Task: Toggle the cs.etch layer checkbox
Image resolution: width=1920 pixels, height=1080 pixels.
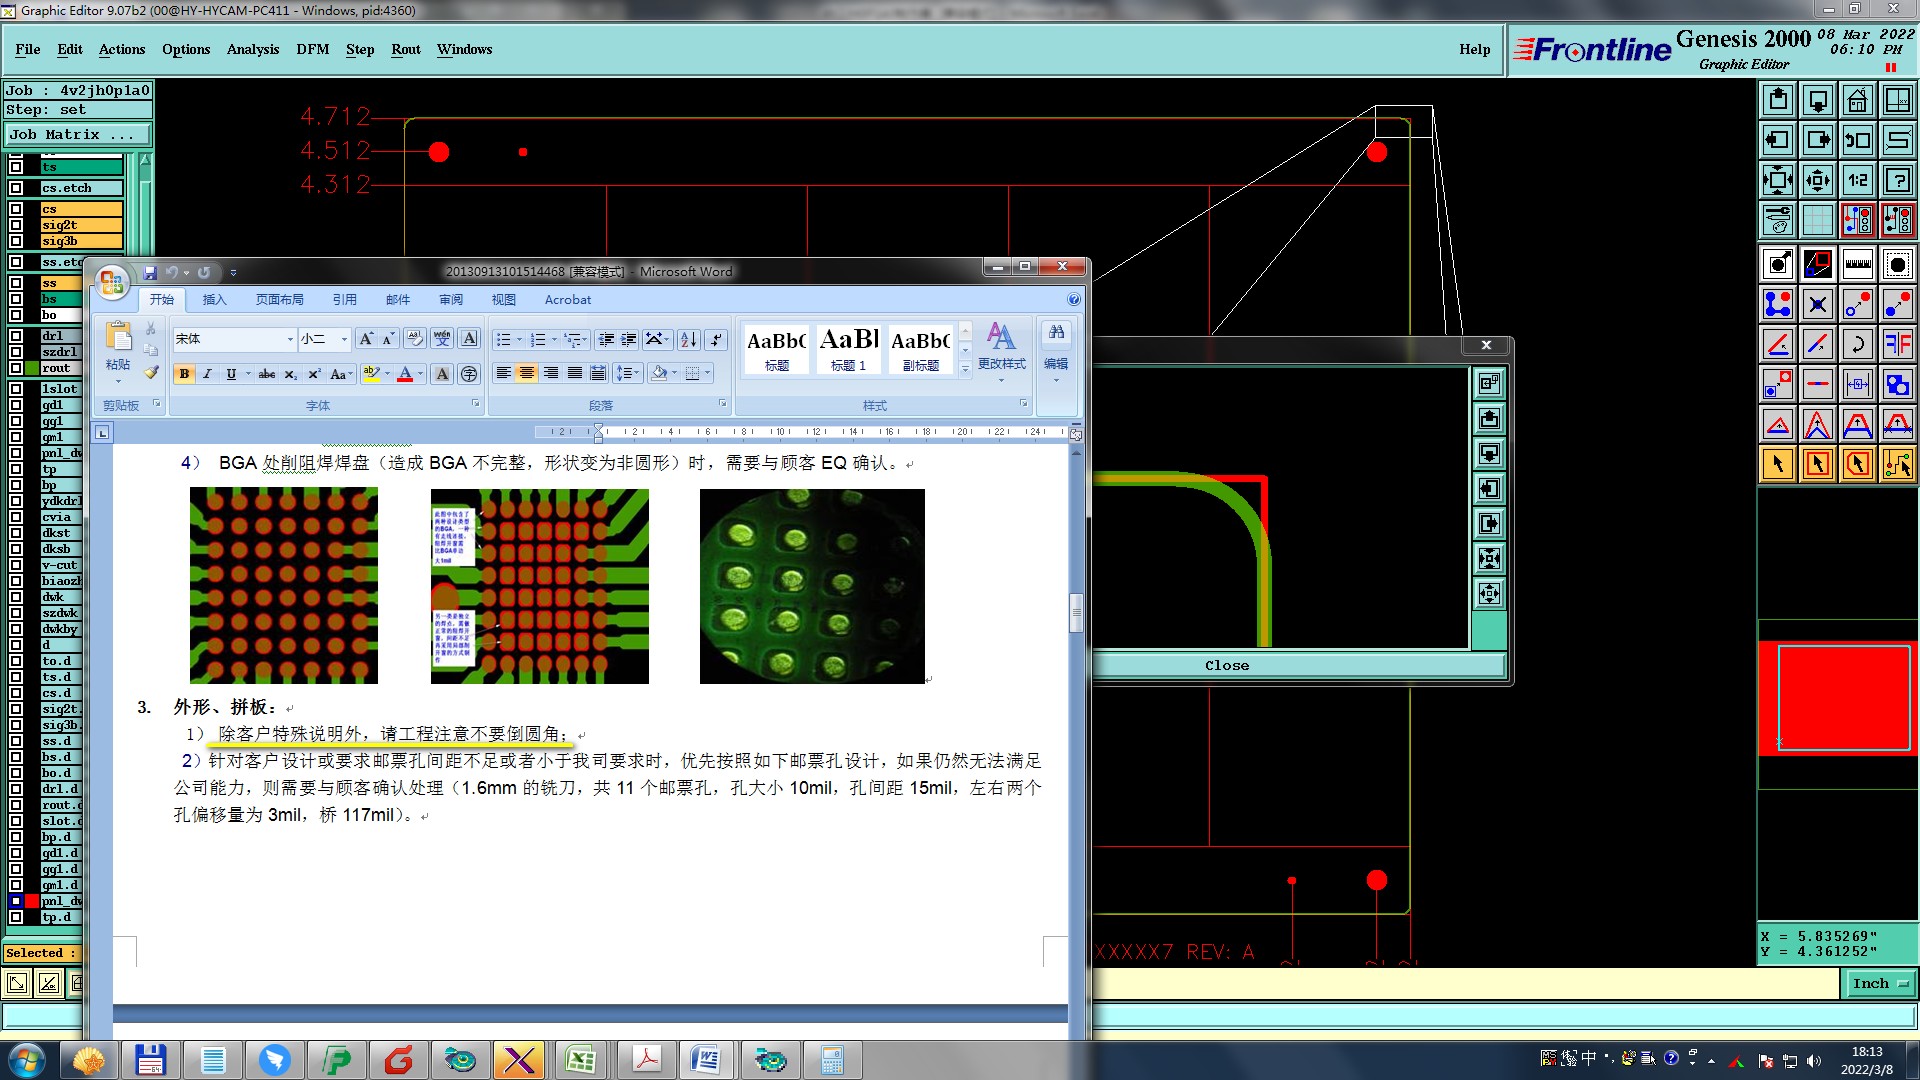Action: pos(16,188)
